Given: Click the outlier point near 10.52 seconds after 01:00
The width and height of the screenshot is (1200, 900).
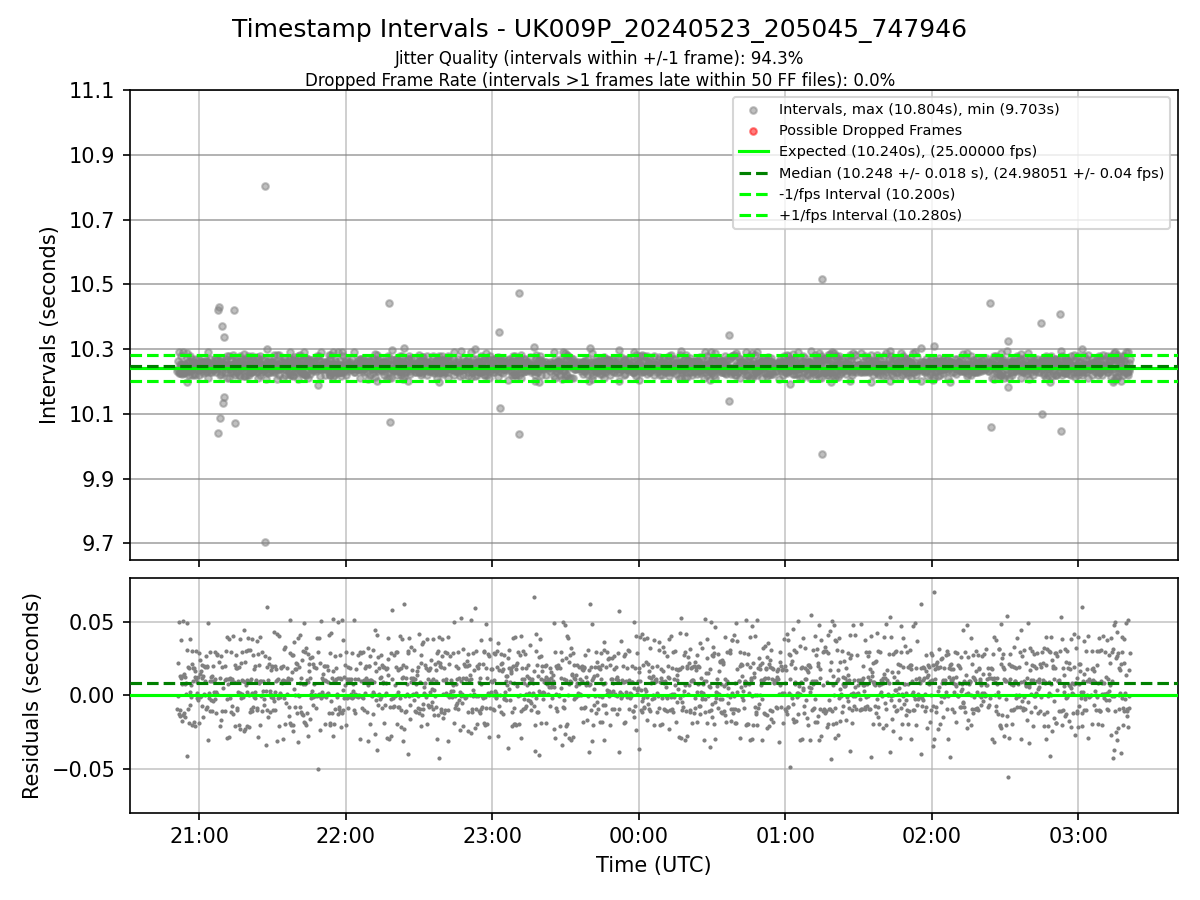Looking at the screenshot, I should pyautogui.click(x=822, y=279).
